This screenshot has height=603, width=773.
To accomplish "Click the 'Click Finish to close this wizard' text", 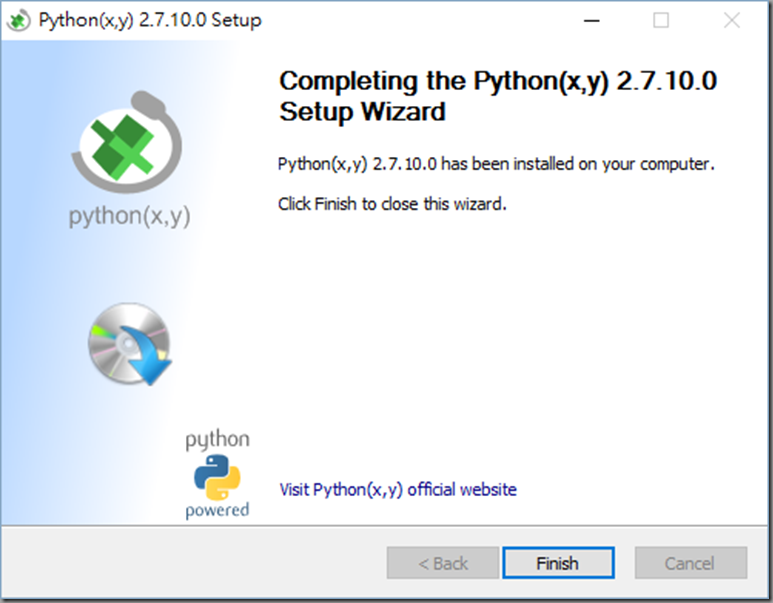I will 392,204.
